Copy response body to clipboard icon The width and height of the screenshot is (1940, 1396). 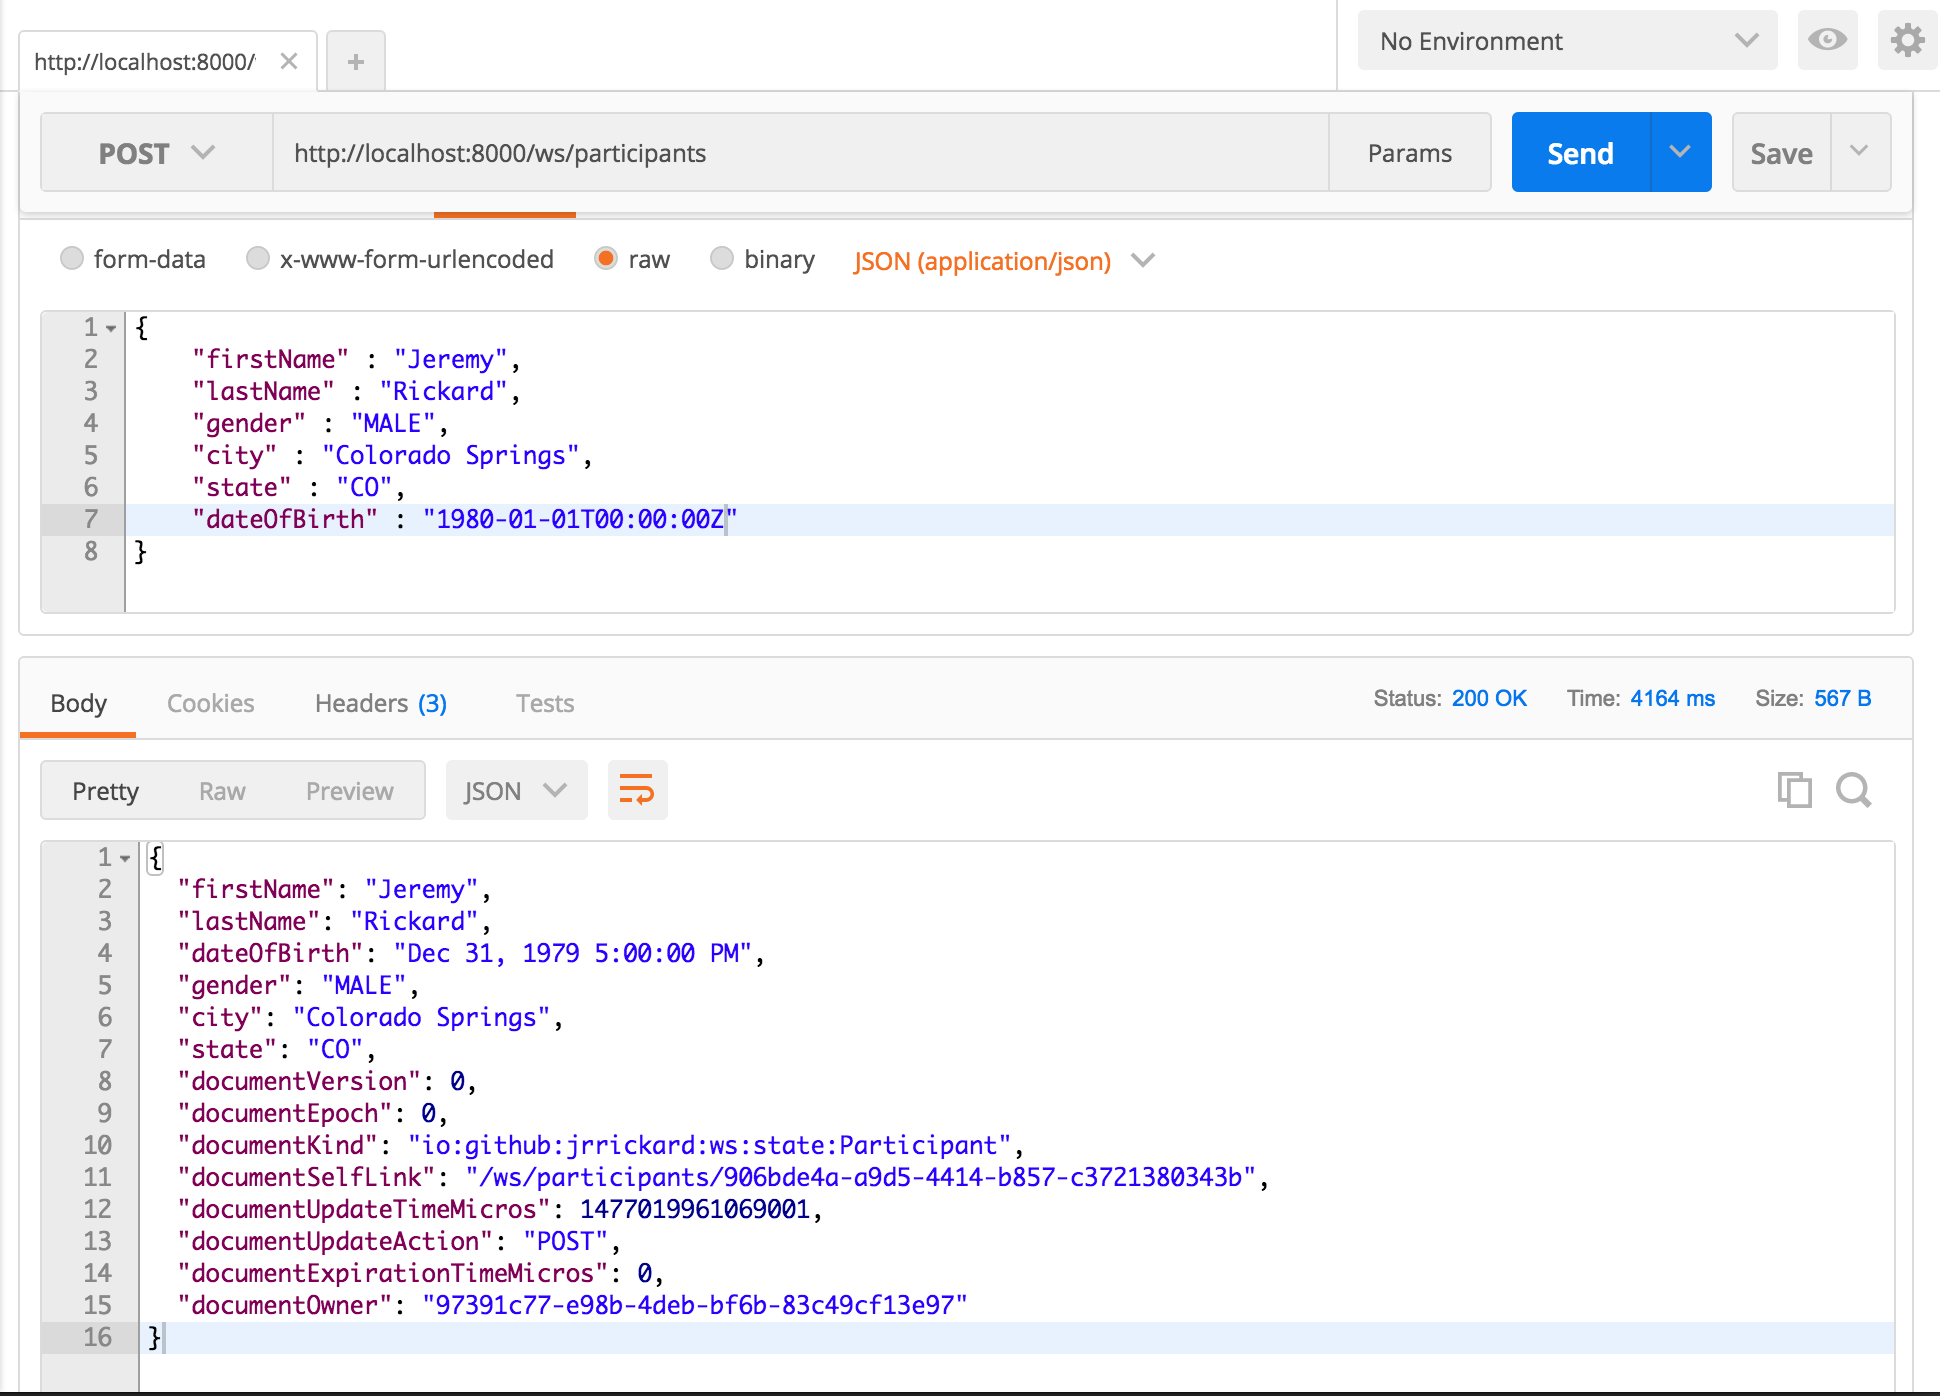[1794, 790]
